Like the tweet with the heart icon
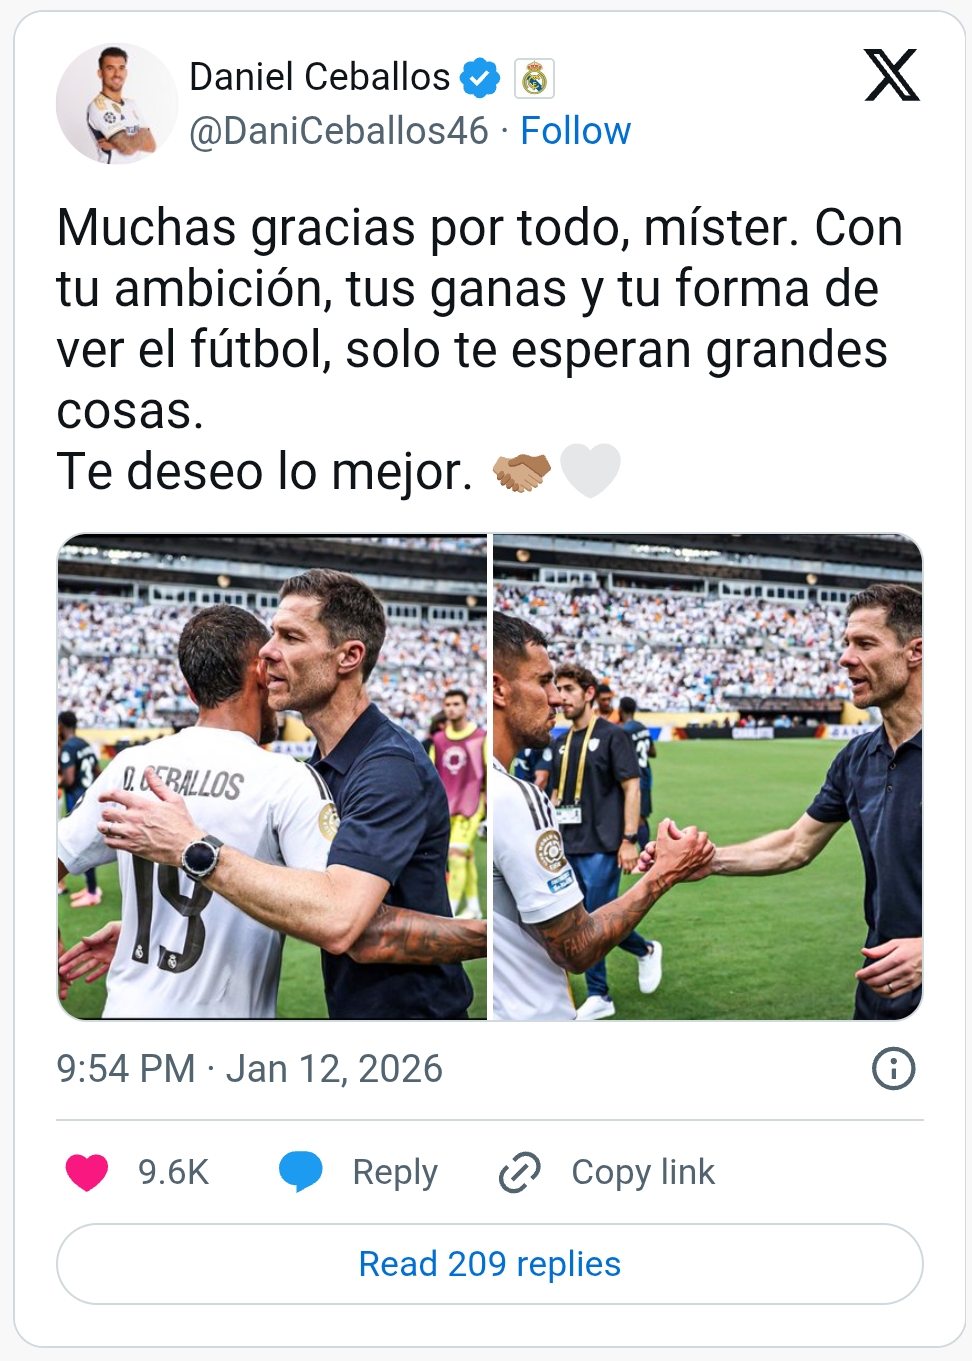This screenshot has height=1361, width=972. tap(87, 1172)
